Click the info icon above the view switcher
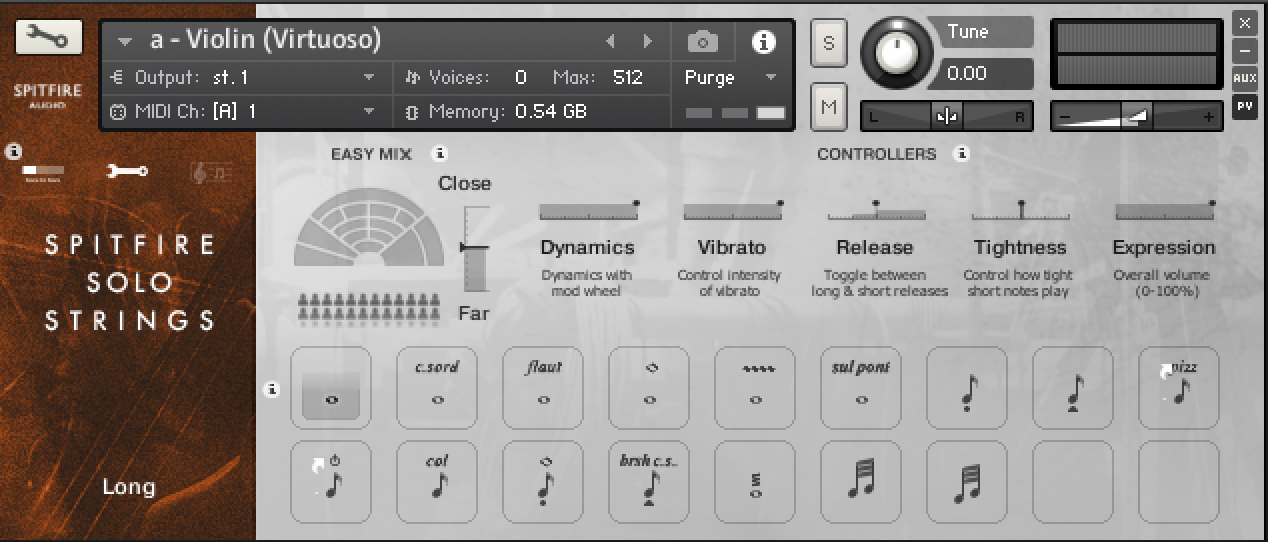This screenshot has width=1268, height=542. click(x=13, y=152)
